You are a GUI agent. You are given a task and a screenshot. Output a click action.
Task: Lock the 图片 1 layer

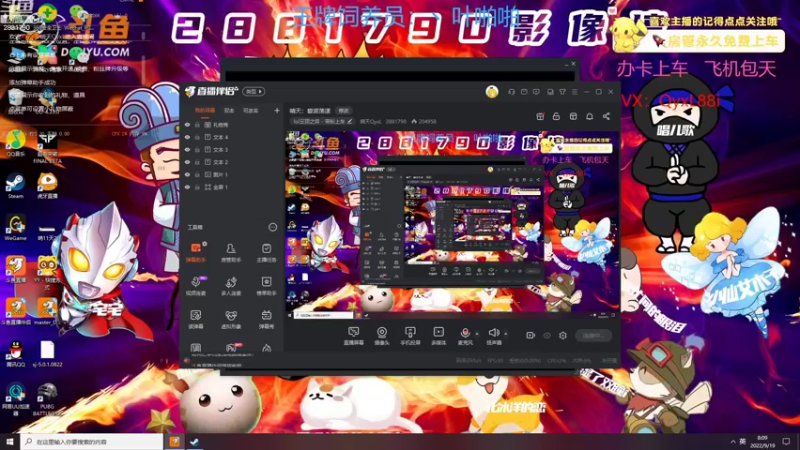pyautogui.click(x=197, y=174)
